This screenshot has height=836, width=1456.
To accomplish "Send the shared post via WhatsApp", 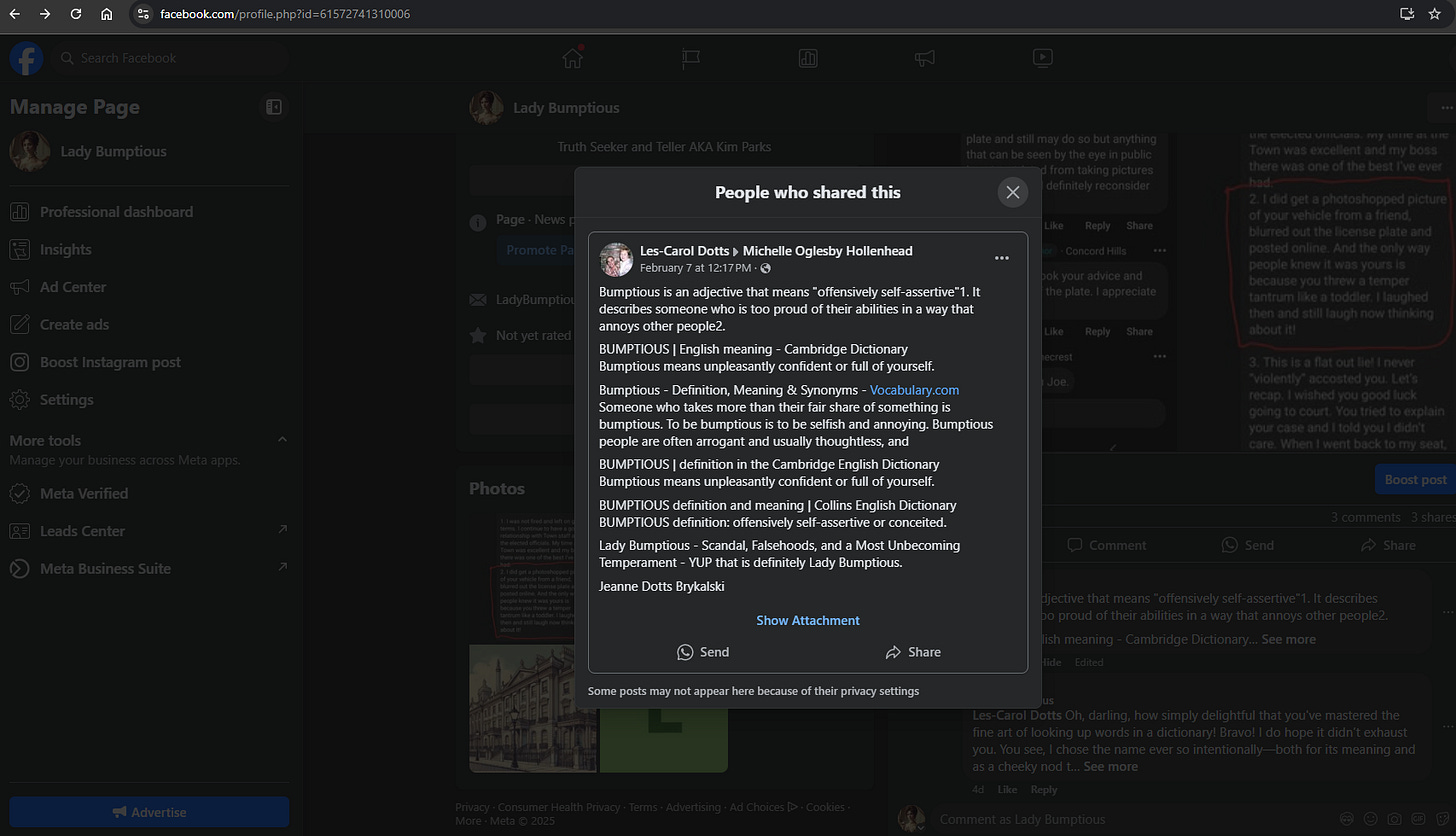I will tap(702, 652).
